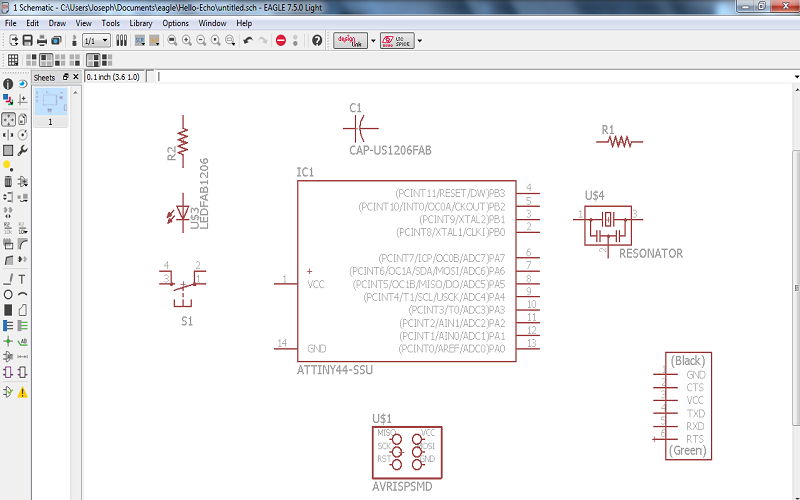The width and height of the screenshot is (800, 500).
Task: Select the blue Bus tool
Action: [x=8, y=326]
